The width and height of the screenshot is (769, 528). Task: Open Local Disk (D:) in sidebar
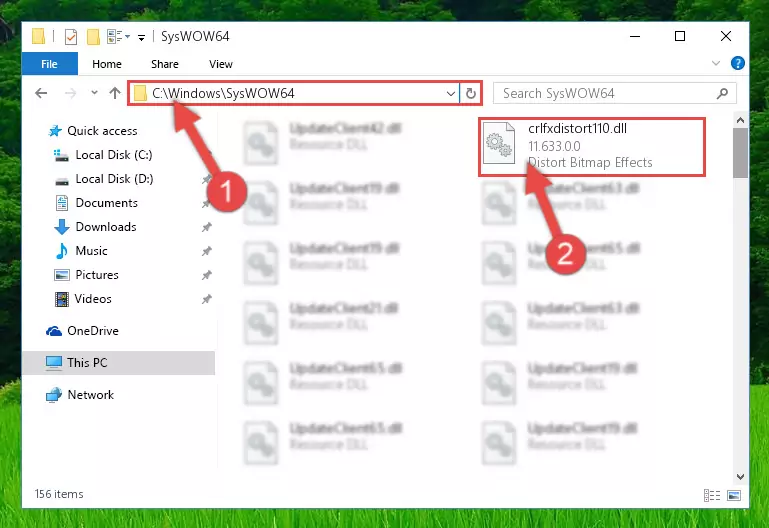[x=114, y=179]
